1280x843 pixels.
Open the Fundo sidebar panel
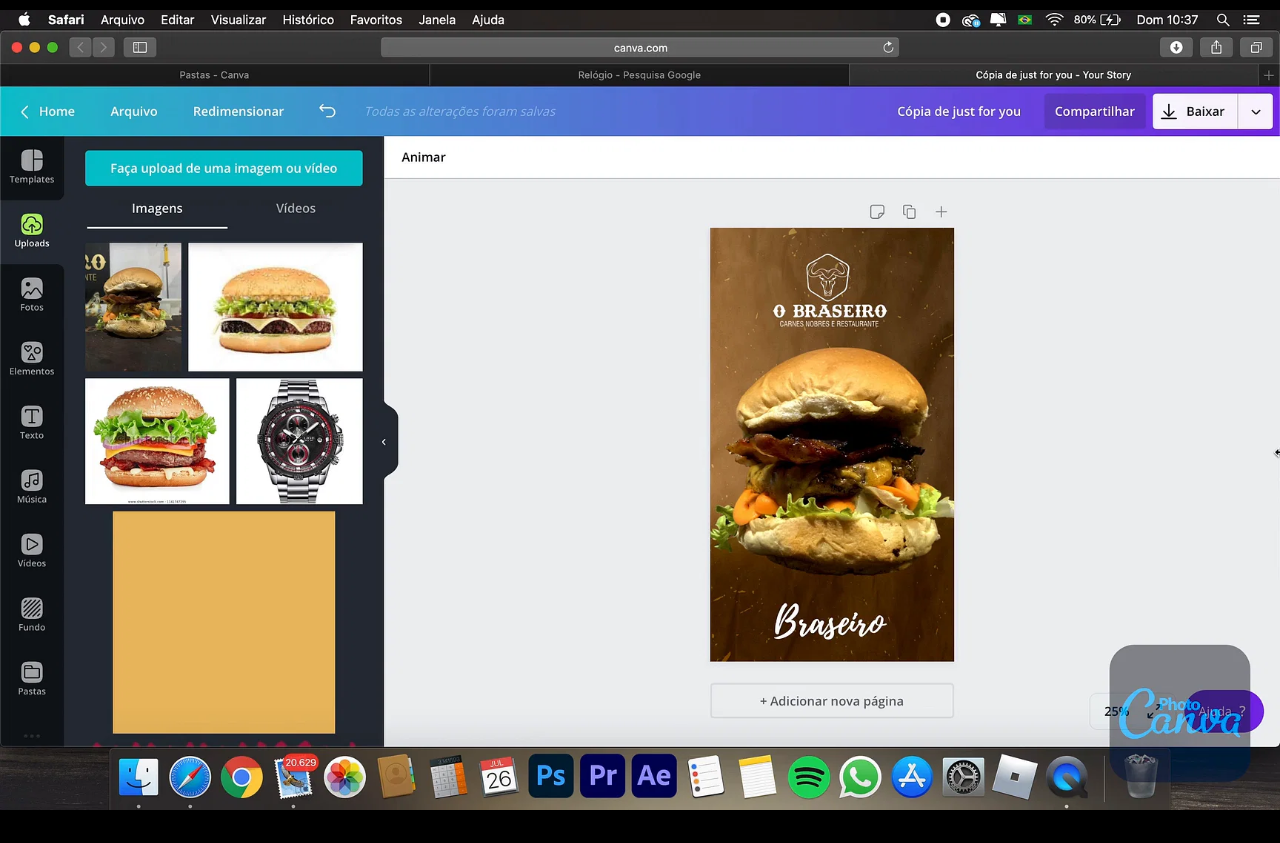coord(32,615)
